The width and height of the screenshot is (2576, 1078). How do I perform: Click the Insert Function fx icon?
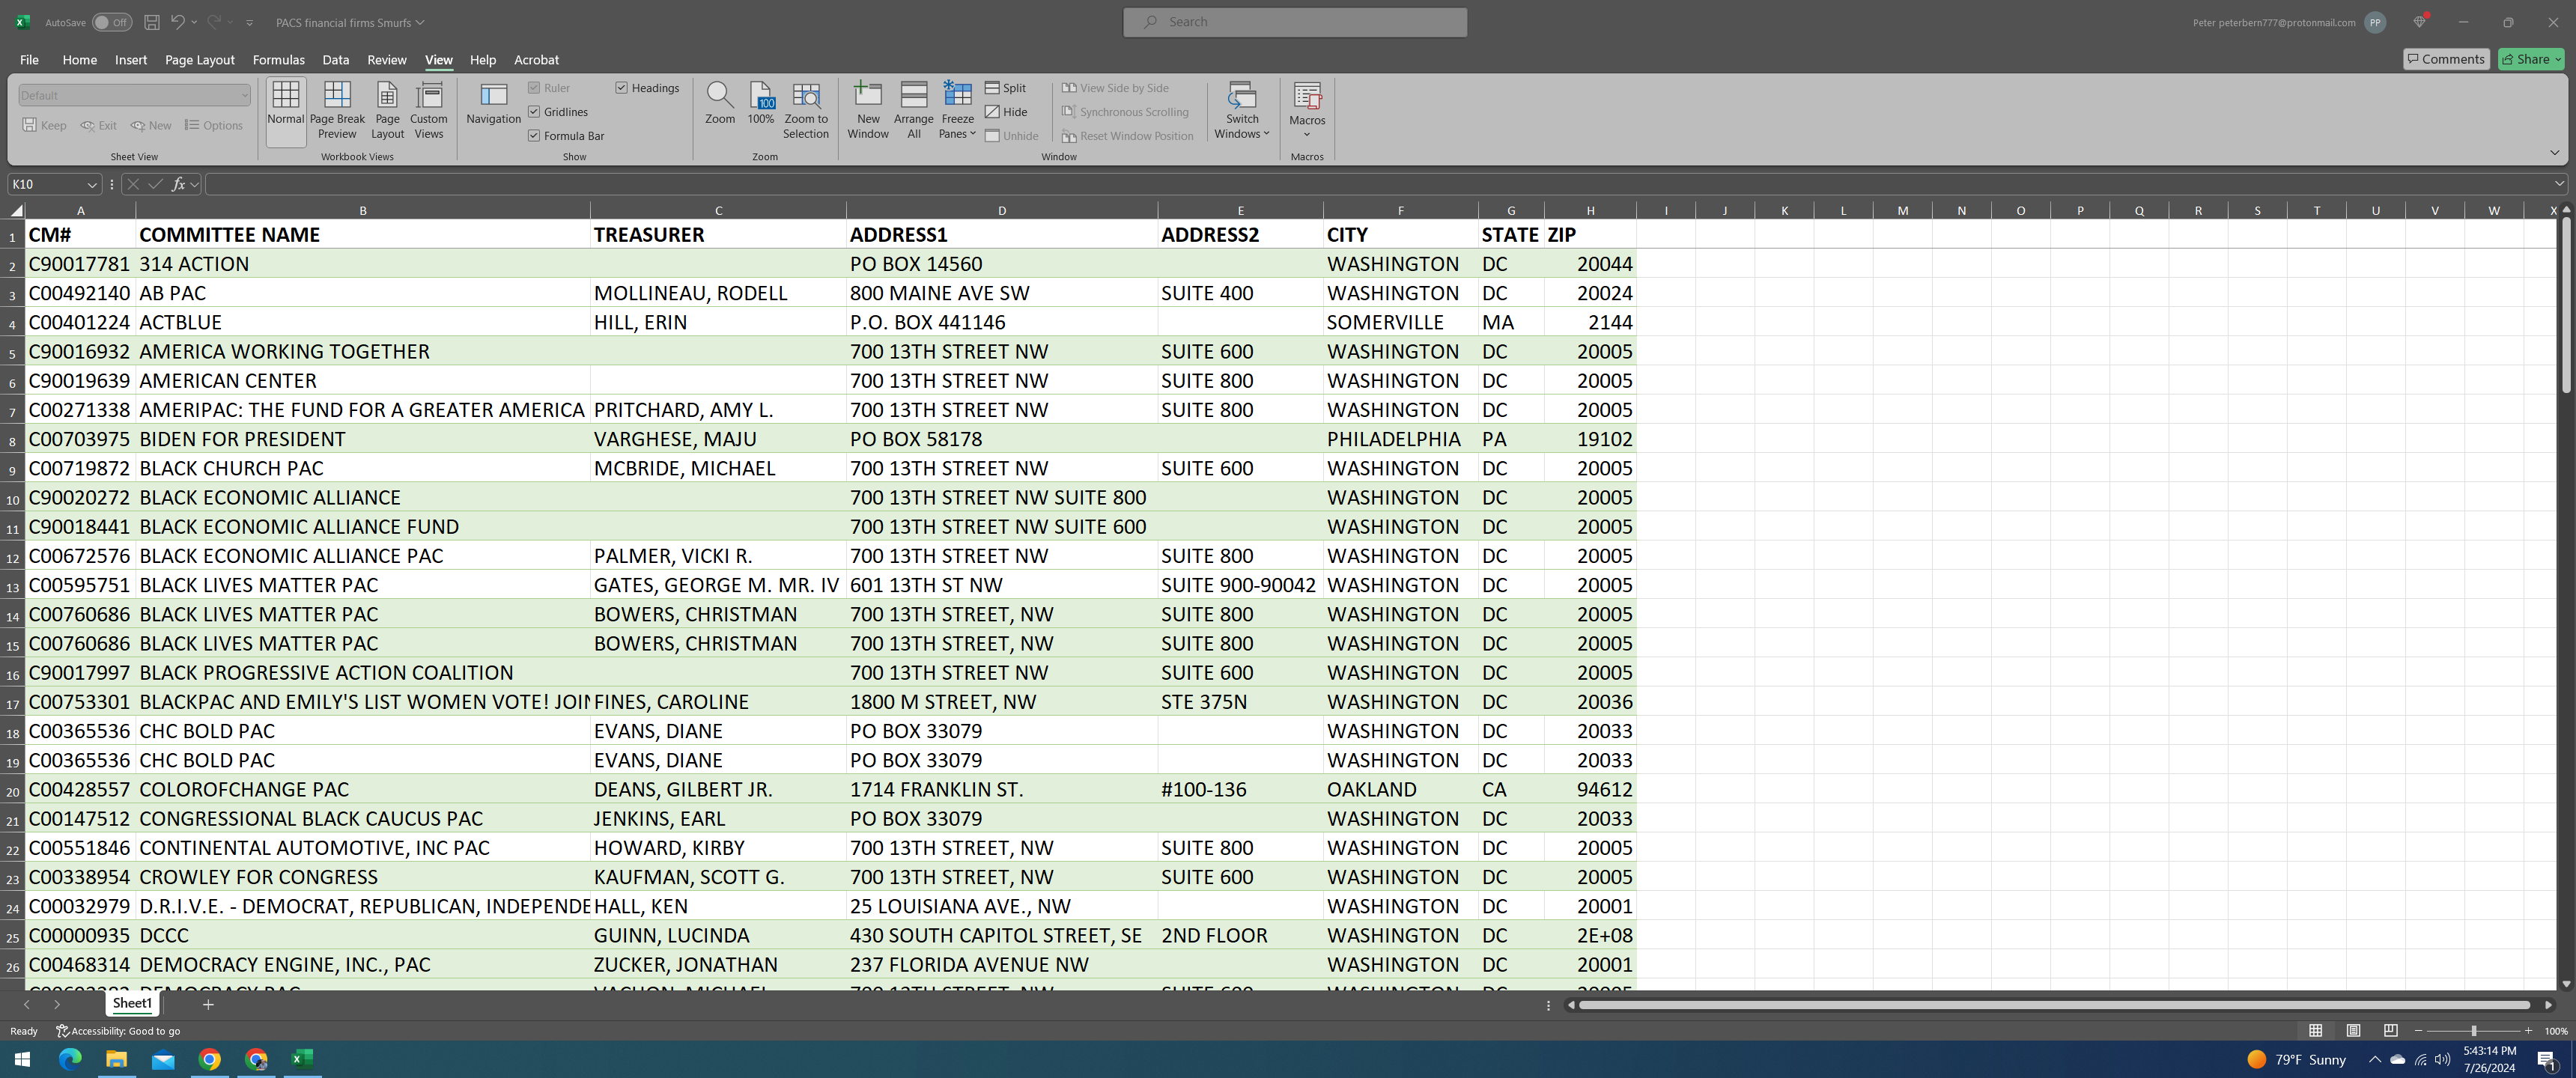[x=178, y=184]
